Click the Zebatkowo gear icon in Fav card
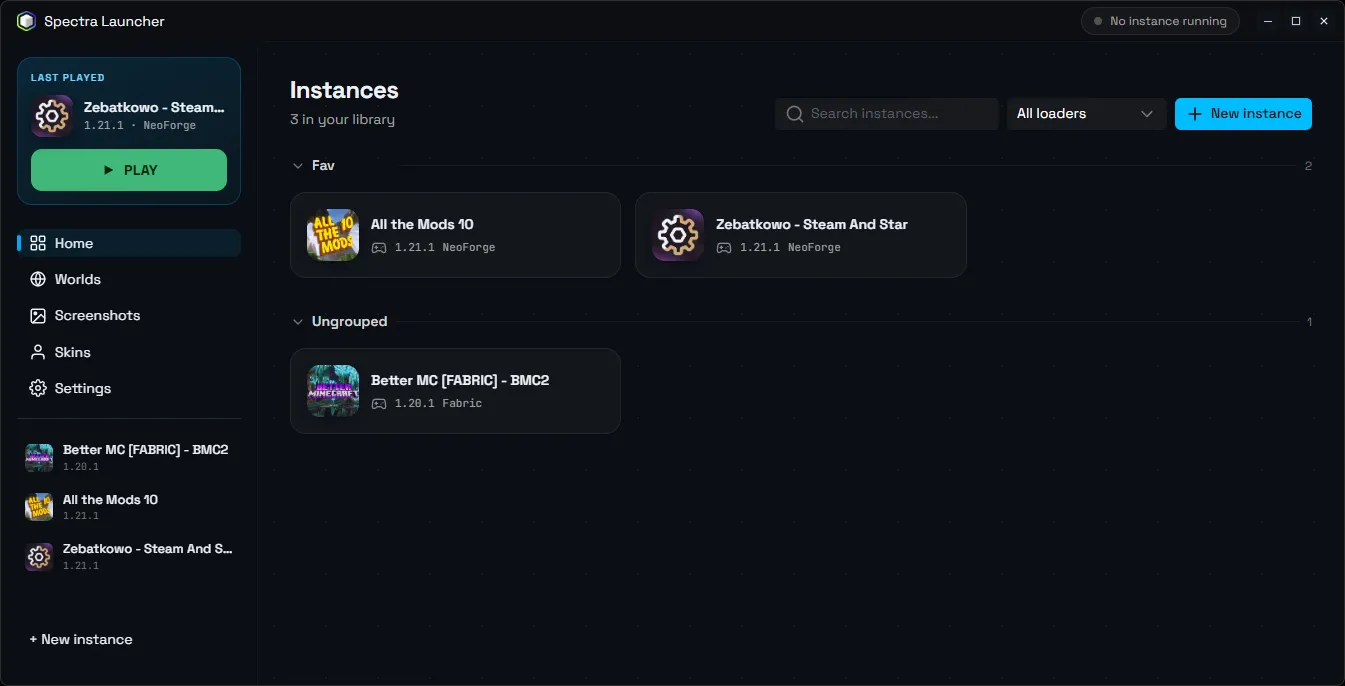1345x686 pixels. click(x=678, y=235)
